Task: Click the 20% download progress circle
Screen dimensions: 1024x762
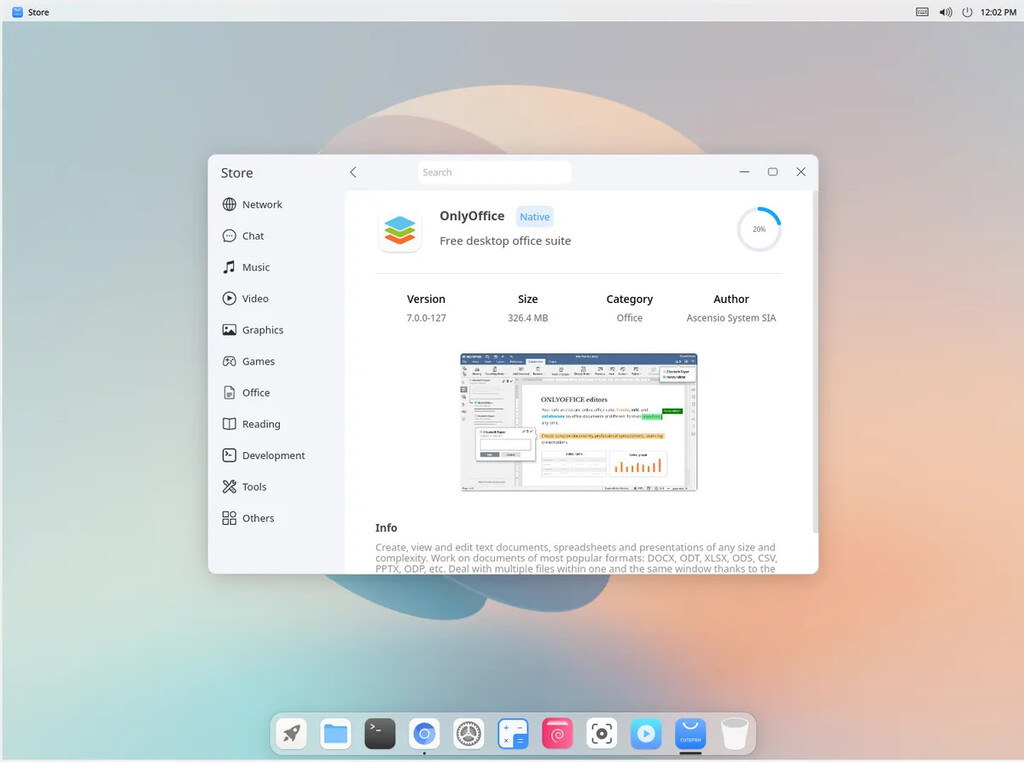Action: tap(759, 228)
